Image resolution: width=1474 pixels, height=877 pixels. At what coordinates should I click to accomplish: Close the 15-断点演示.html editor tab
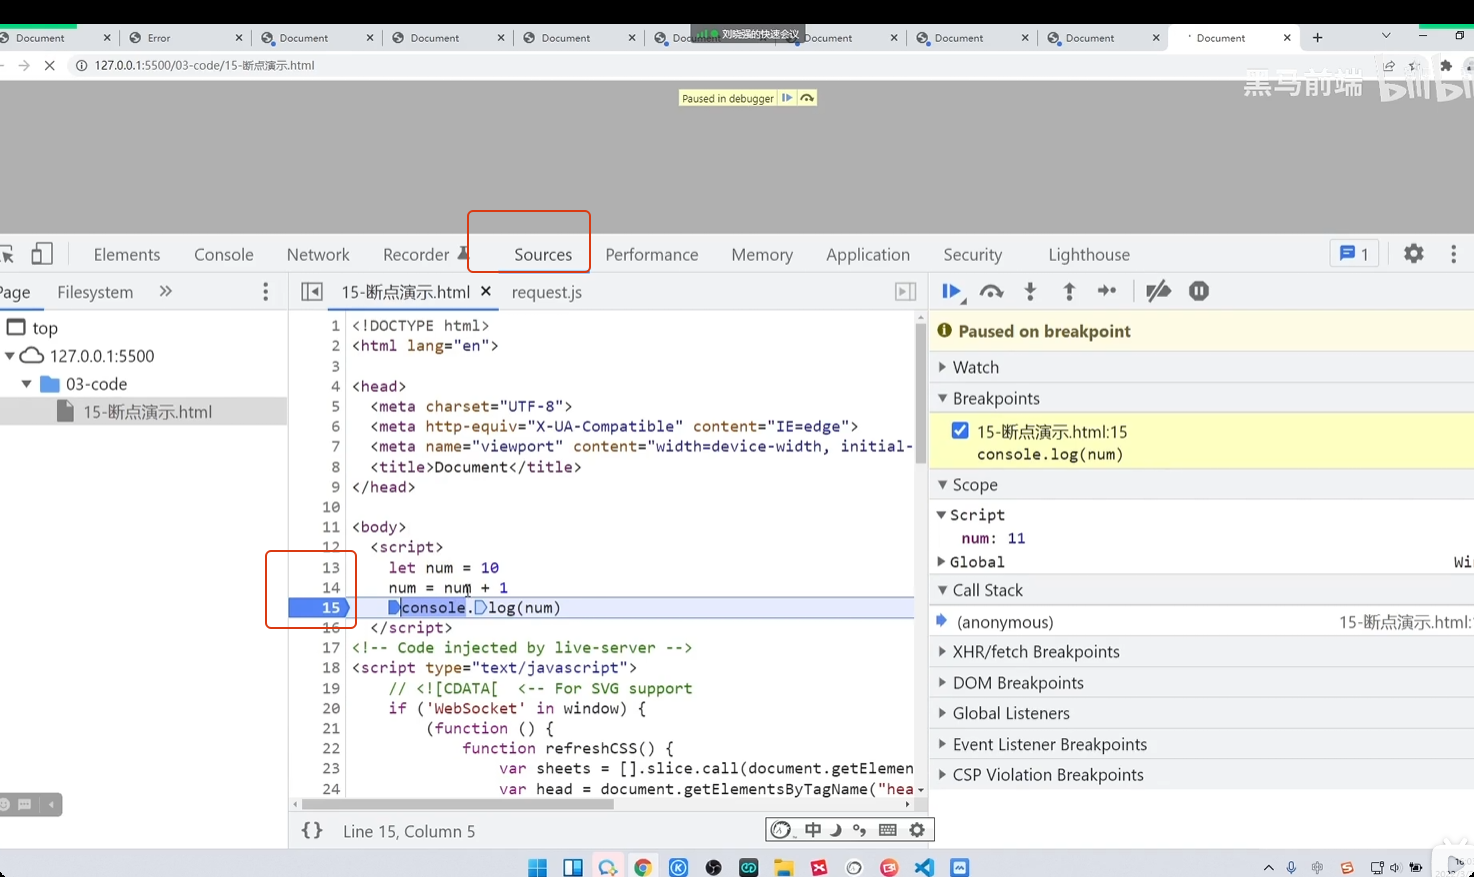coord(486,291)
